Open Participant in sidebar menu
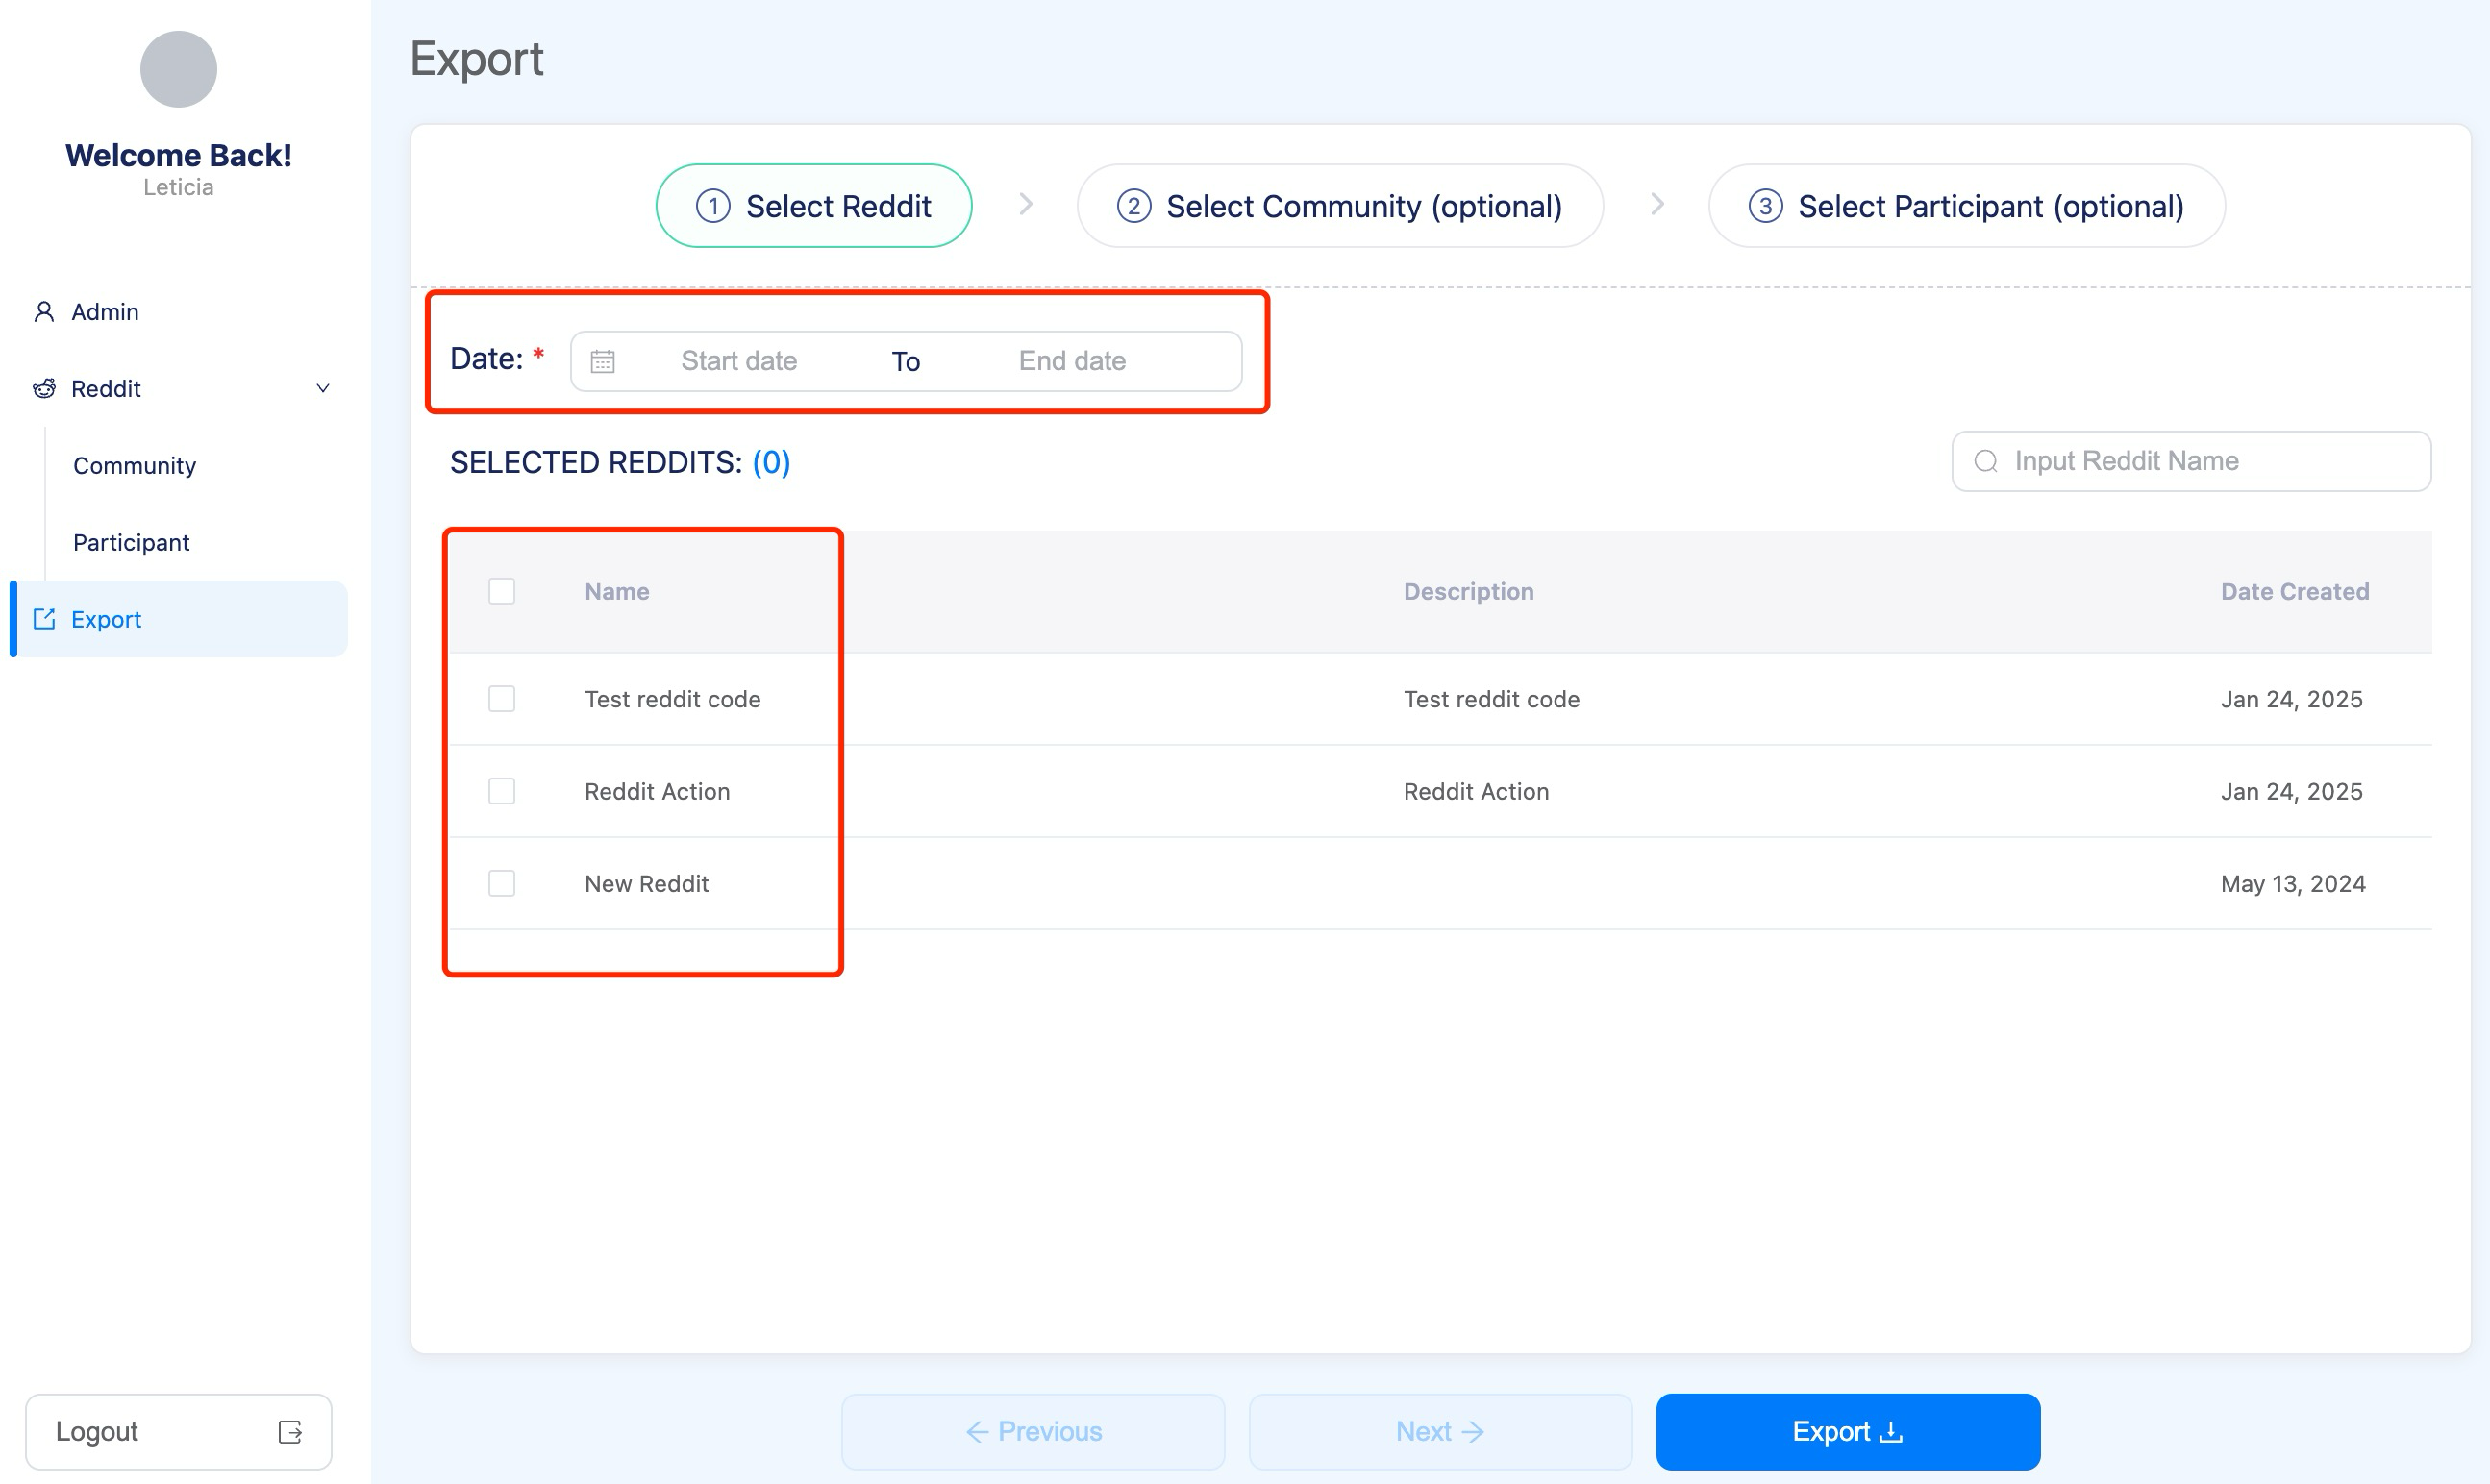This screenshot has width=2490, height=1484. (x=131, y=542)
